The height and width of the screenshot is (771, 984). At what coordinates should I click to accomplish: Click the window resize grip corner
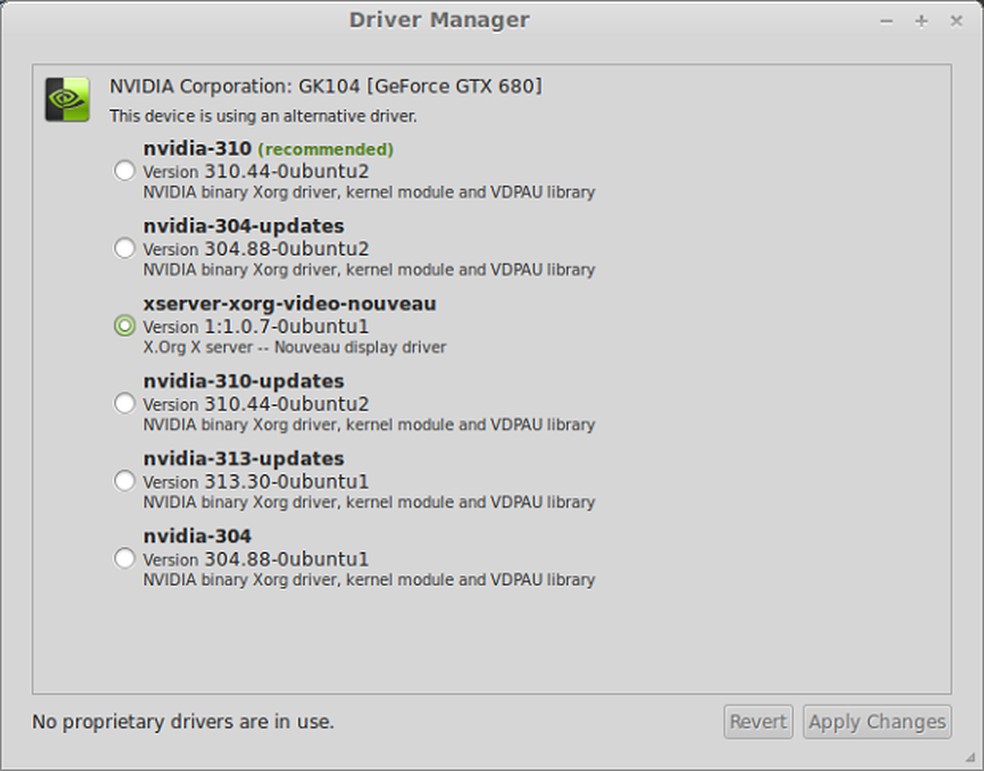click(971, 758)
